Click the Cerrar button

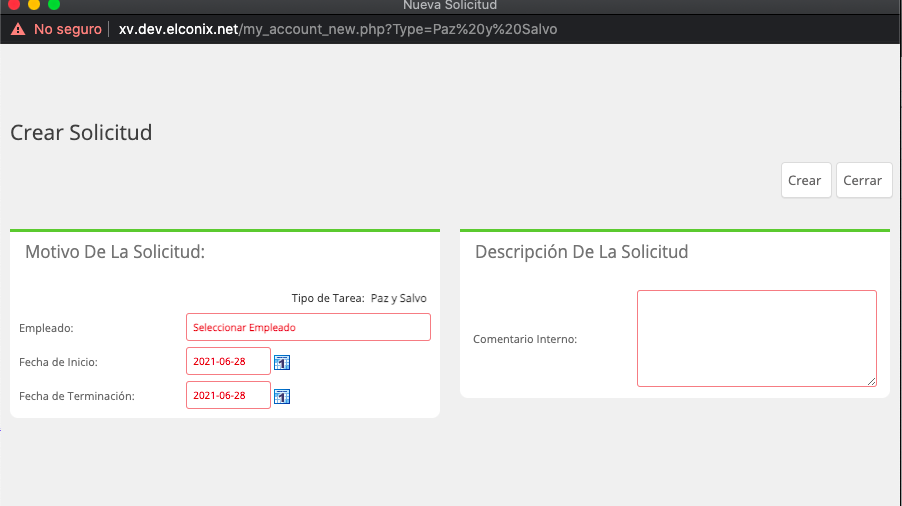click(x=864, y=180)
